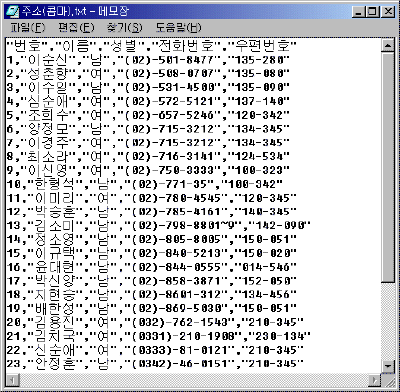Open the 편집(E) menu
Screen dimensions: 400x392
[76, 27]
